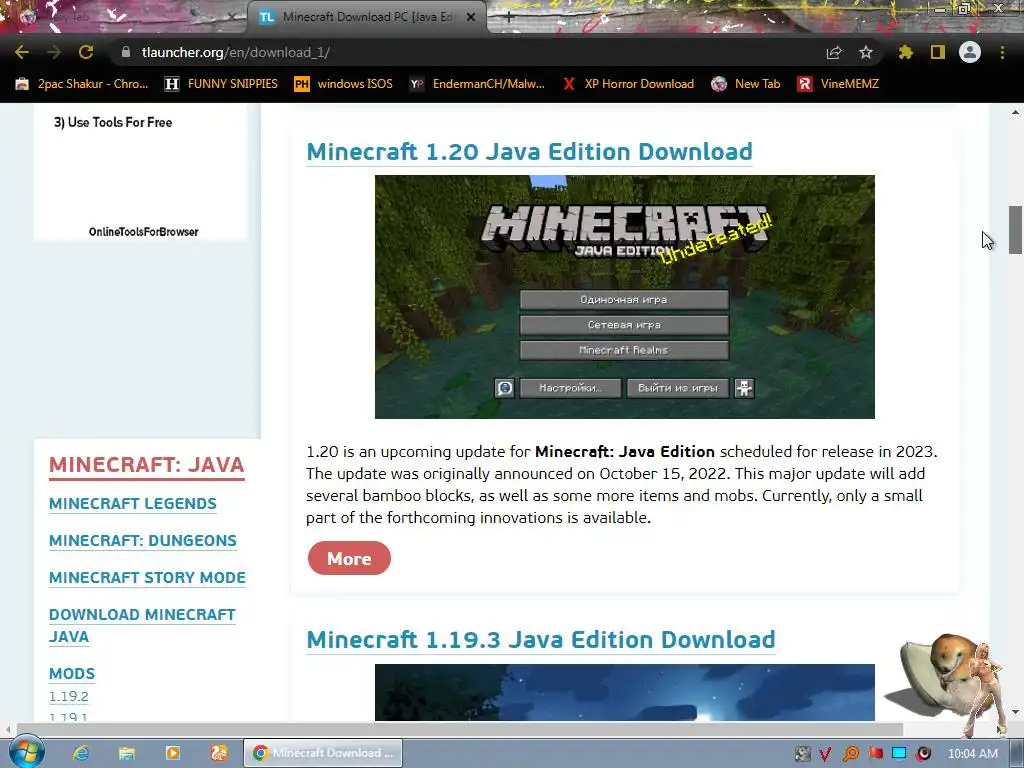Open the orange app icon in taskbar
Screen dimensions: 1024x768
(219, 753)
